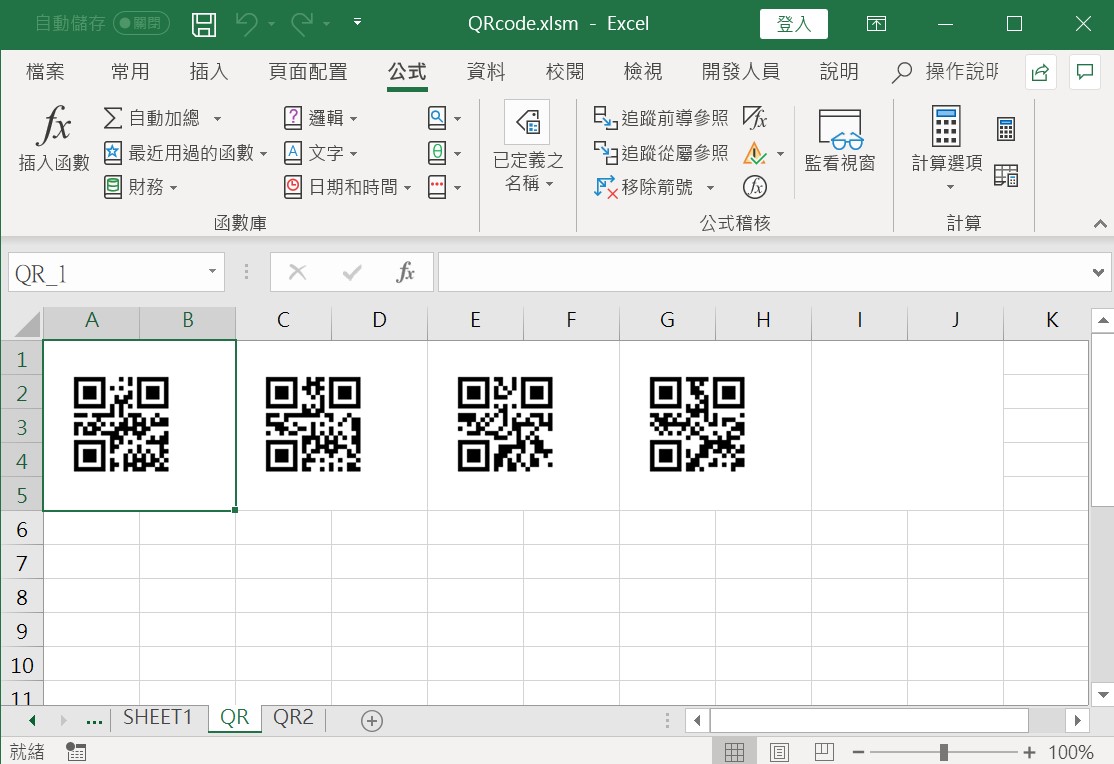1114x764 pixels.
Task: Click the zoom slider handle
Action: 943,752
